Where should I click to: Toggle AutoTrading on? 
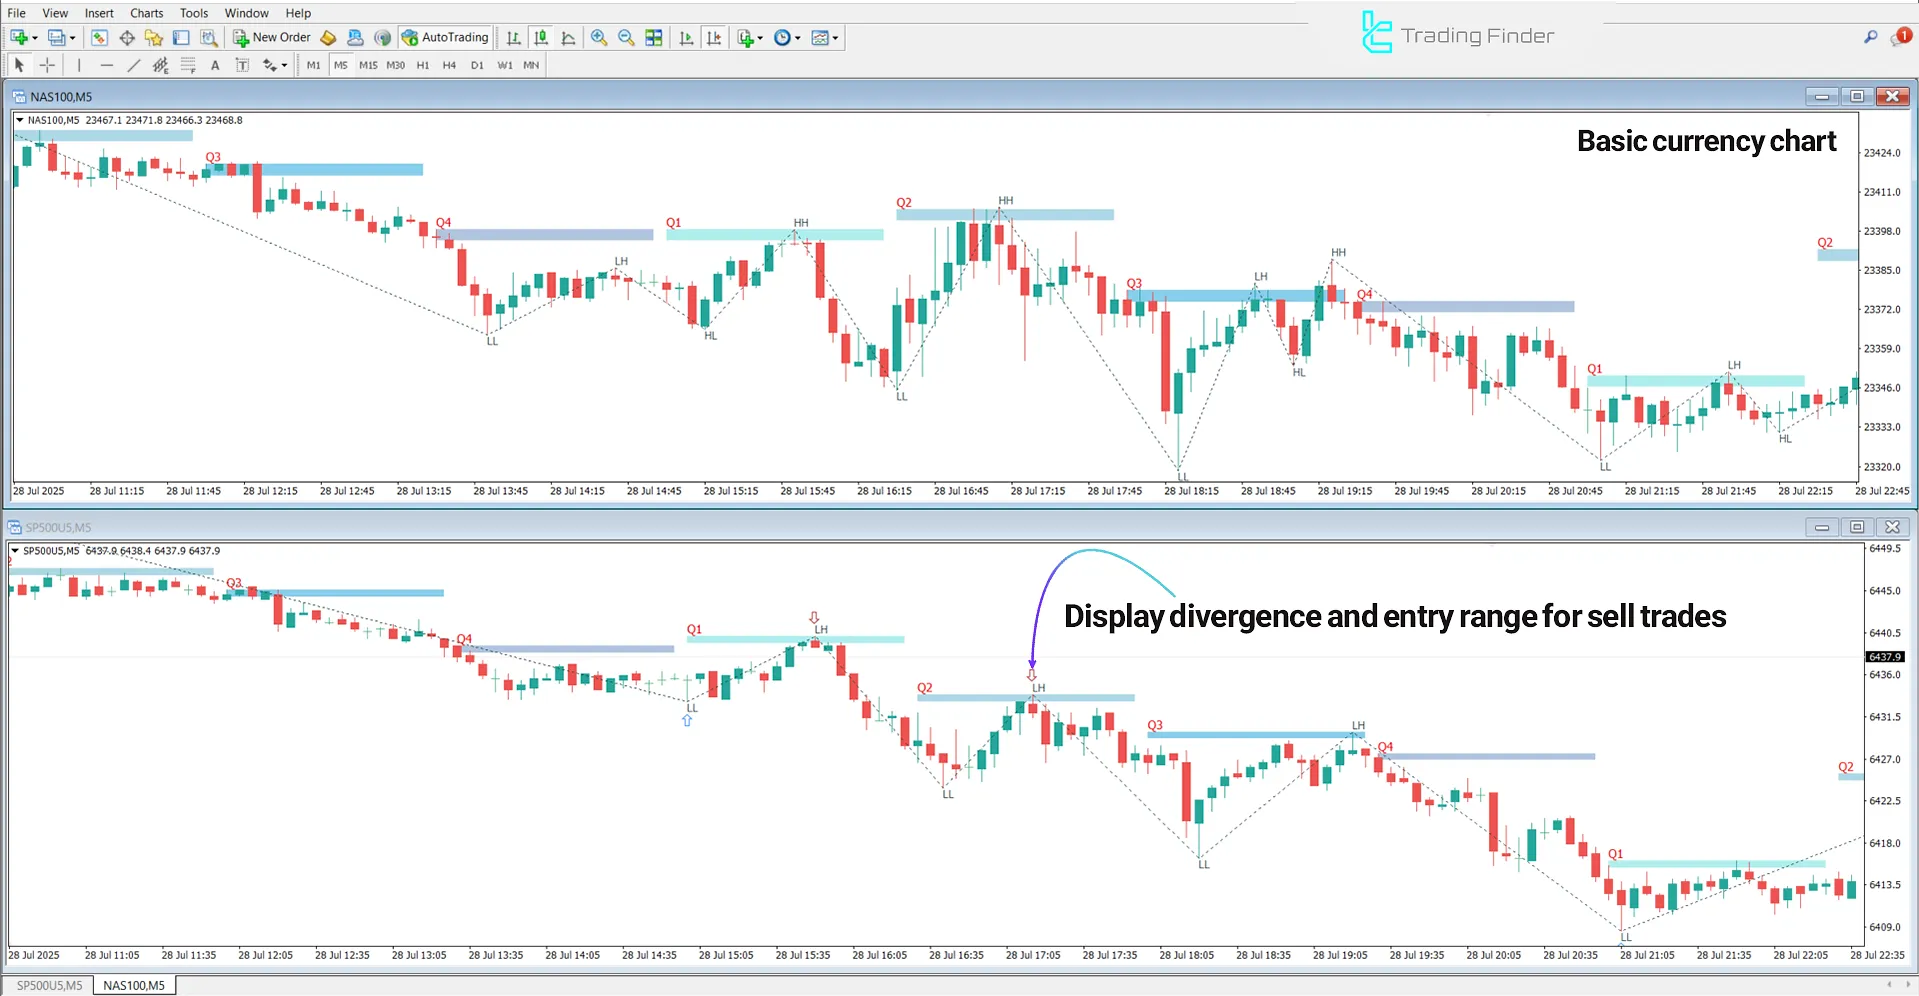point(445,37)
